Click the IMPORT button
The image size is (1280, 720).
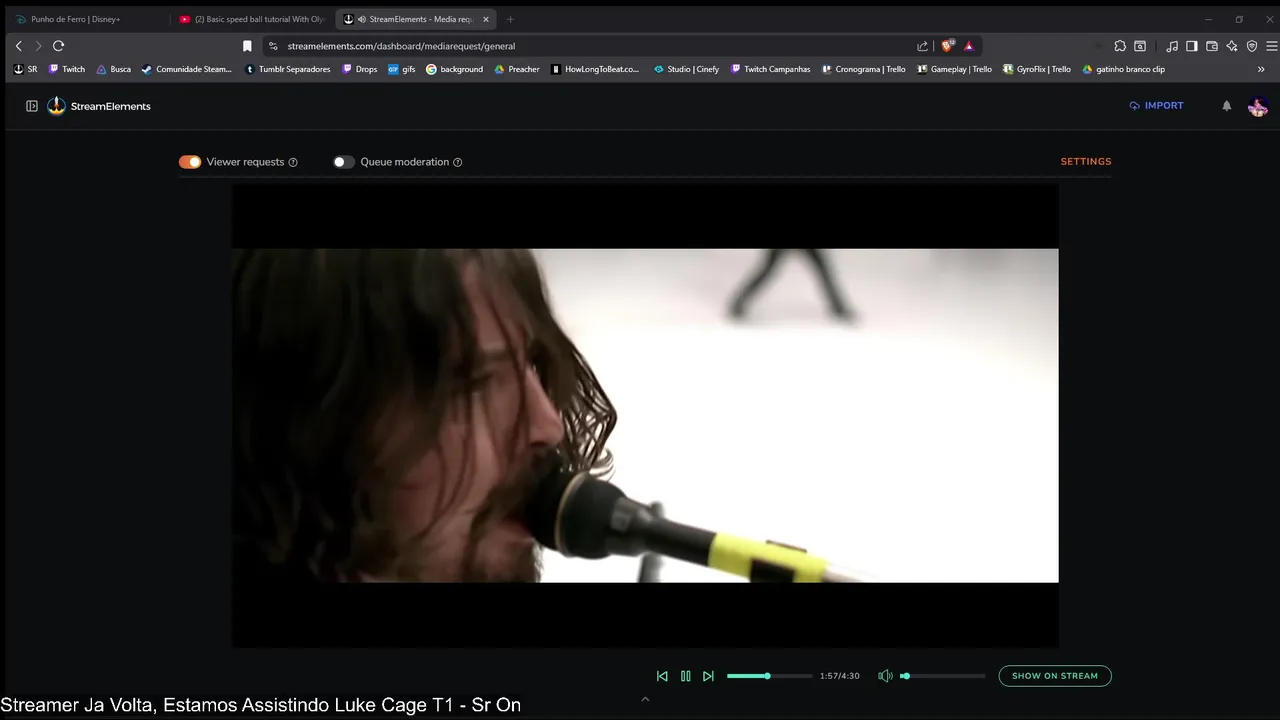pos(1156,106)
